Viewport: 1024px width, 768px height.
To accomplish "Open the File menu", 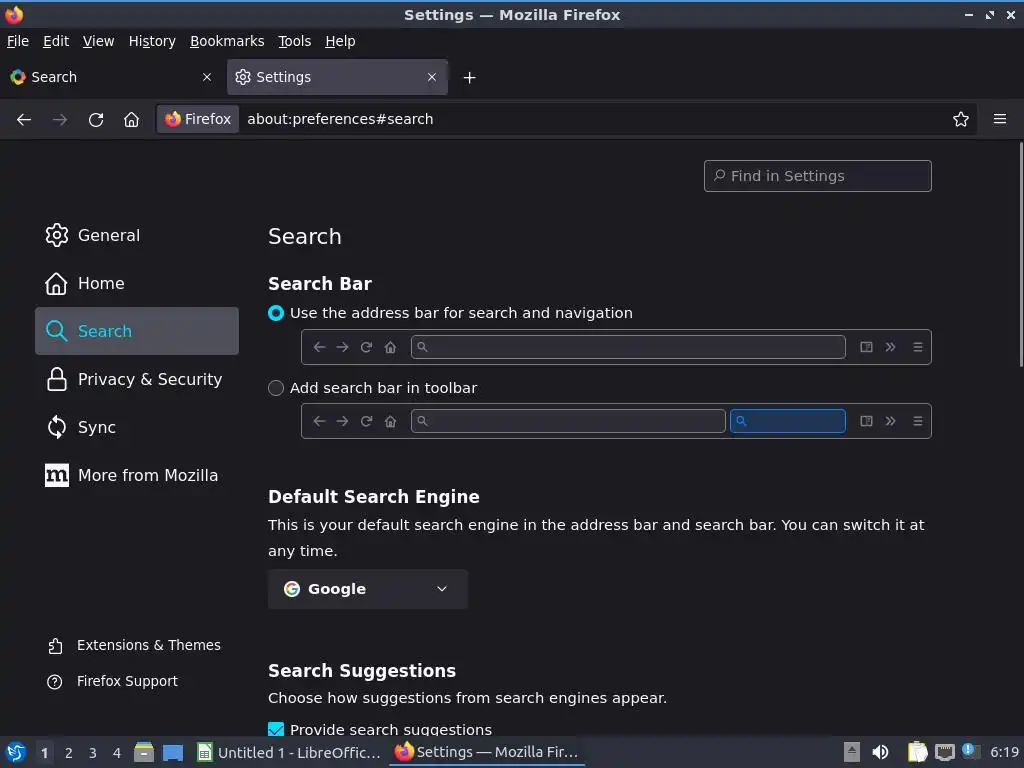I will [x=18, y=41].
